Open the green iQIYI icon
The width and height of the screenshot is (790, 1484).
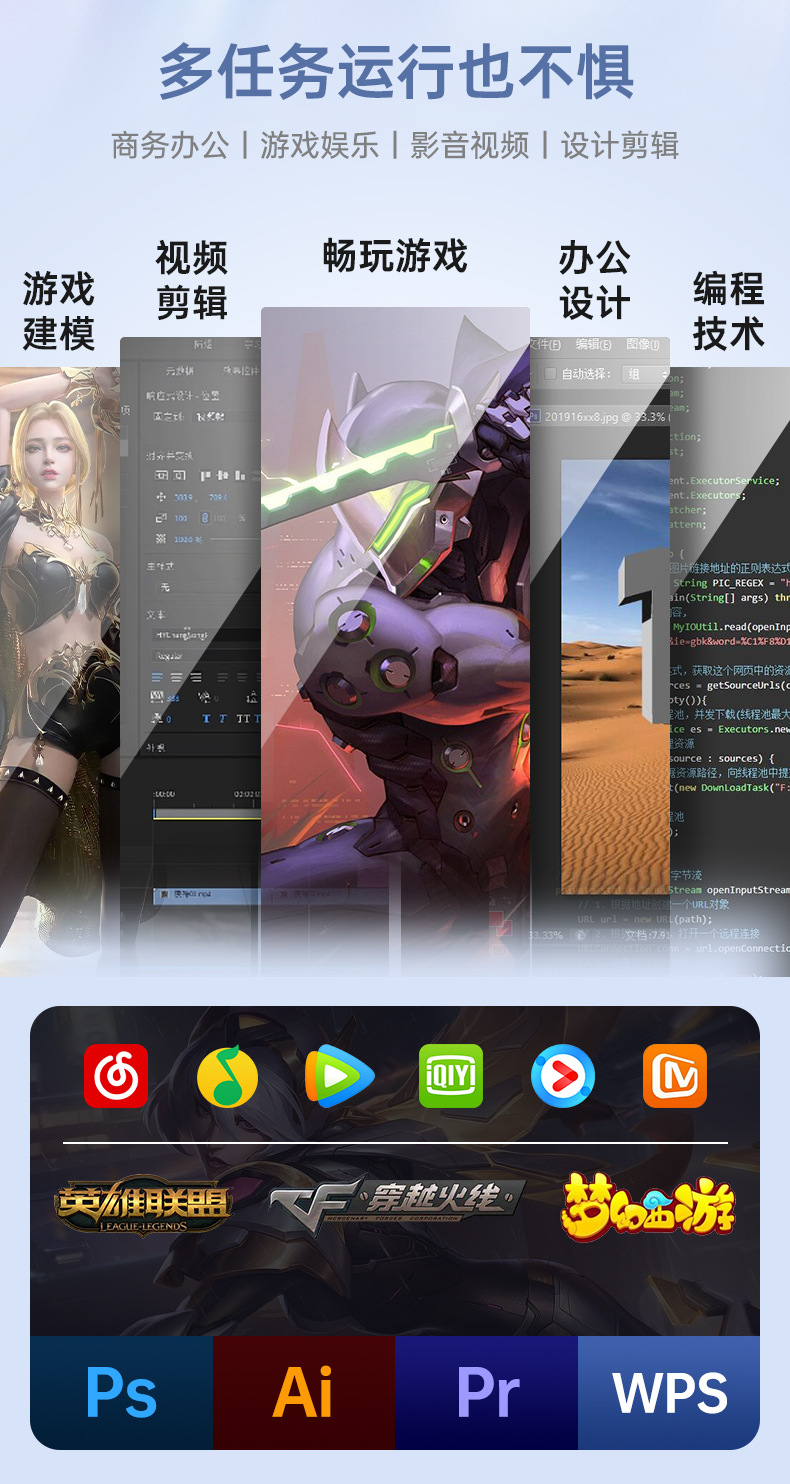(x=451, y=1076)
